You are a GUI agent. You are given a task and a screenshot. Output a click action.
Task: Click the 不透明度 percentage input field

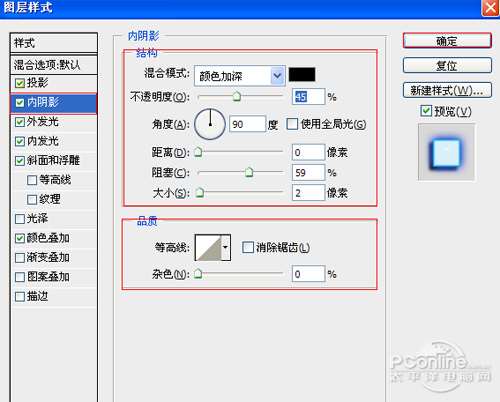pyautogui.click(x=308, y=97)
